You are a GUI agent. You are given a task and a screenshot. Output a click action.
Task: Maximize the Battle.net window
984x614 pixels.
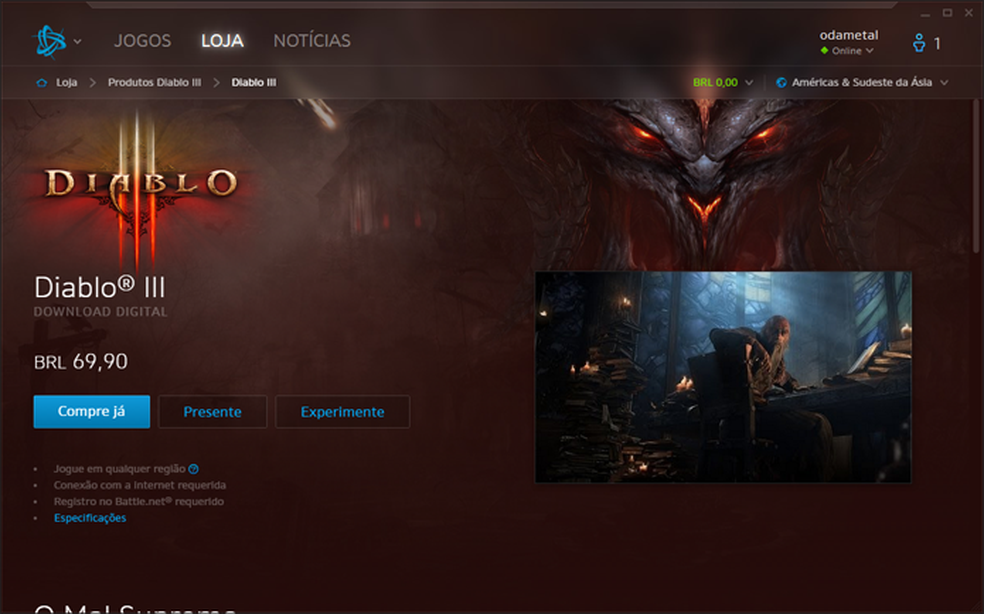947,13
